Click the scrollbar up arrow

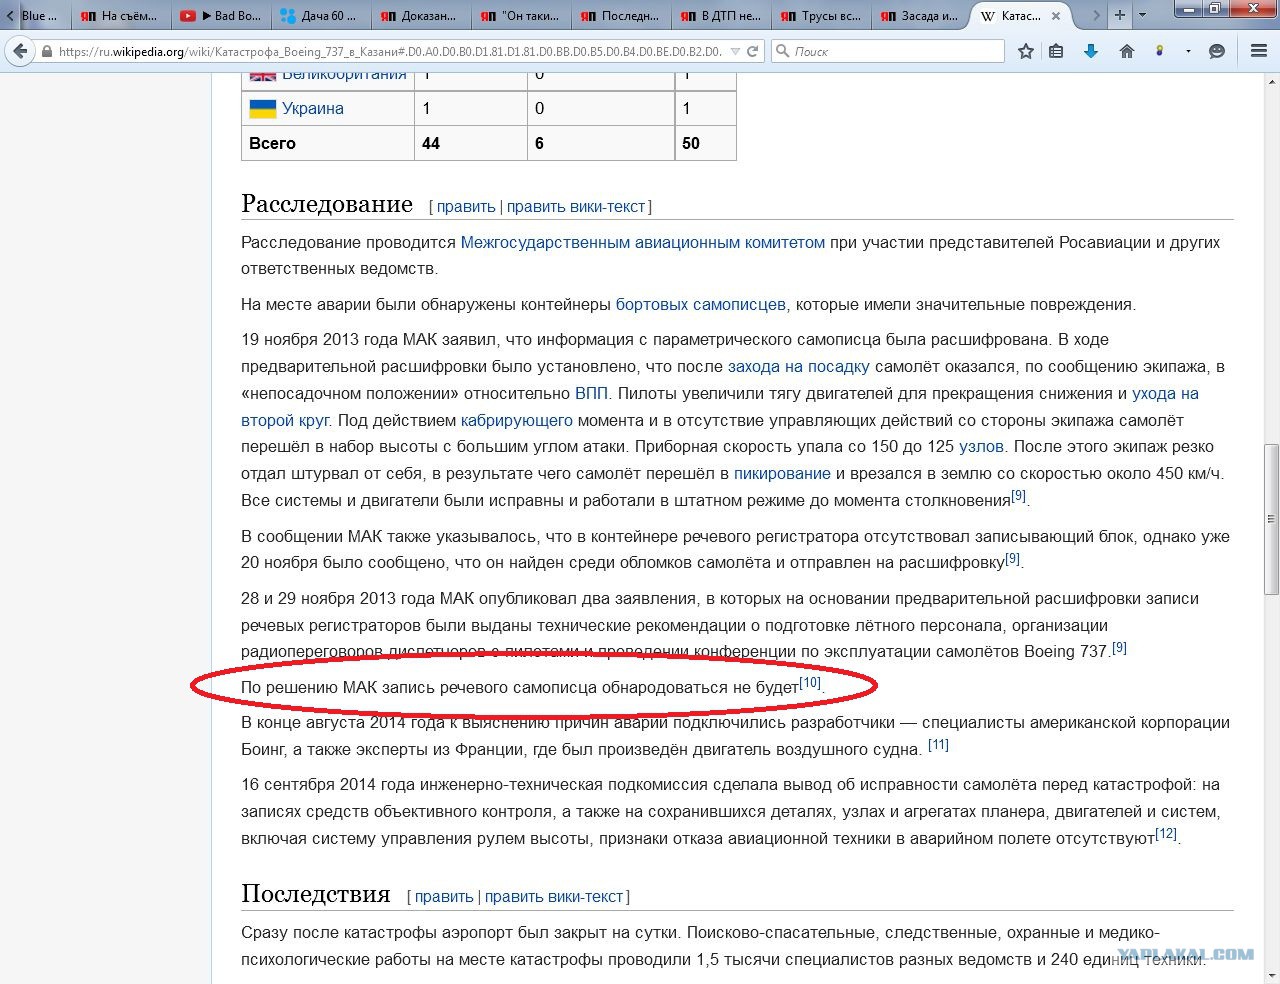(x=1271, y=80)
